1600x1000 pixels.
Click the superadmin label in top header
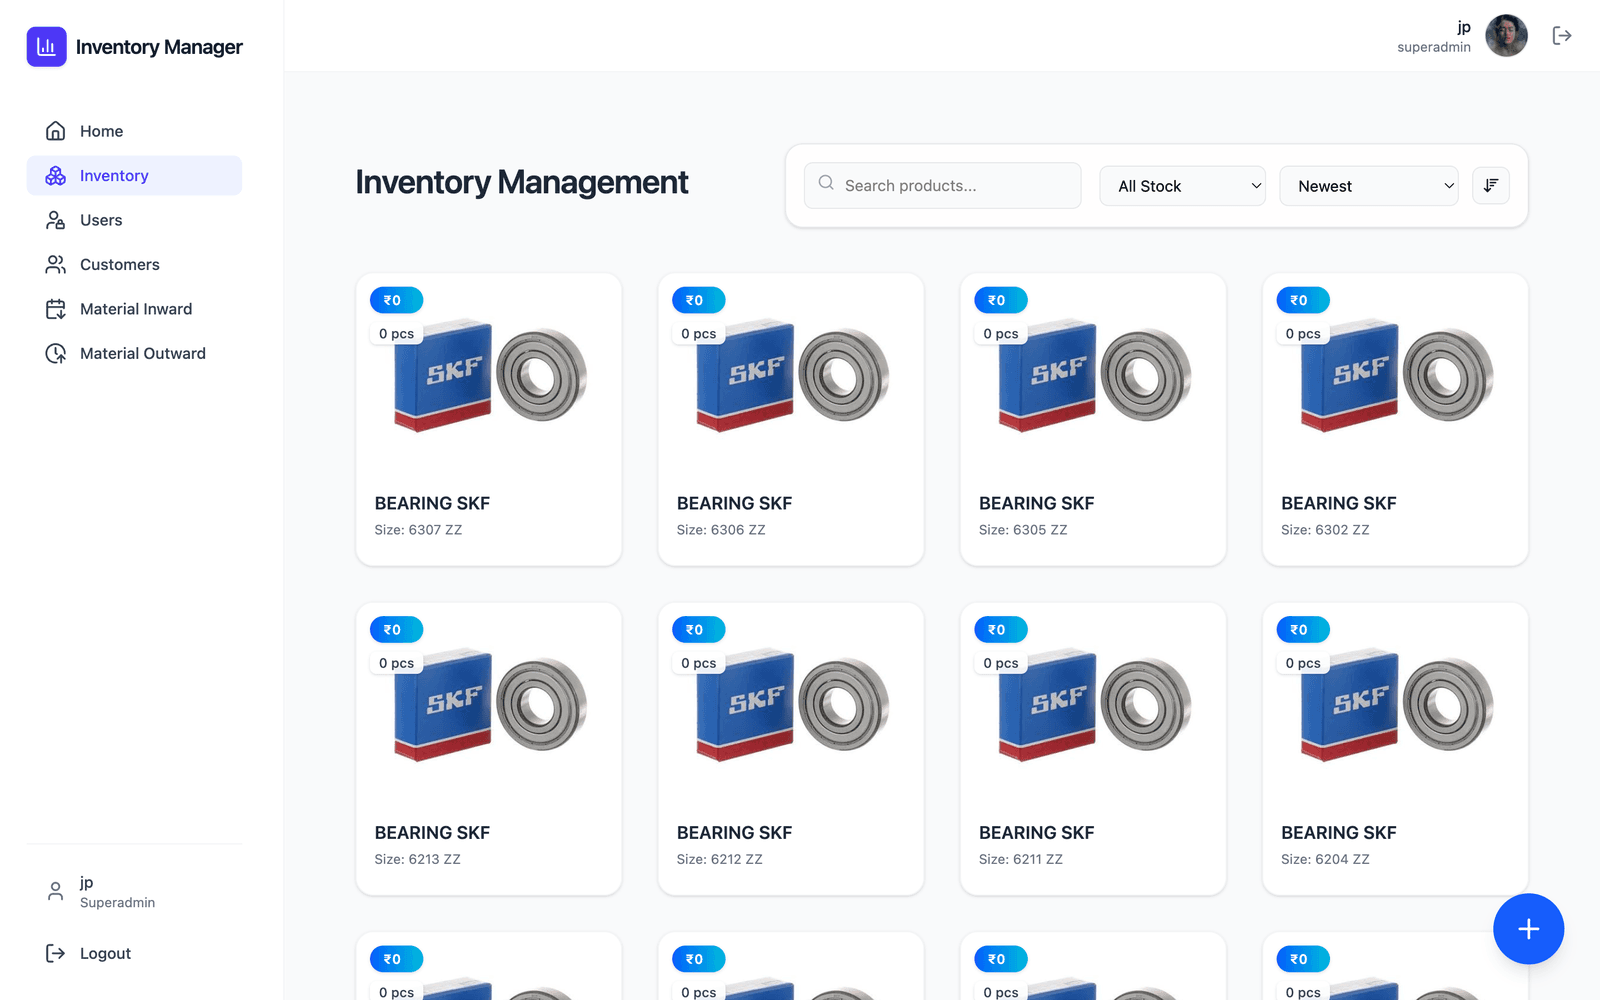1434,47
